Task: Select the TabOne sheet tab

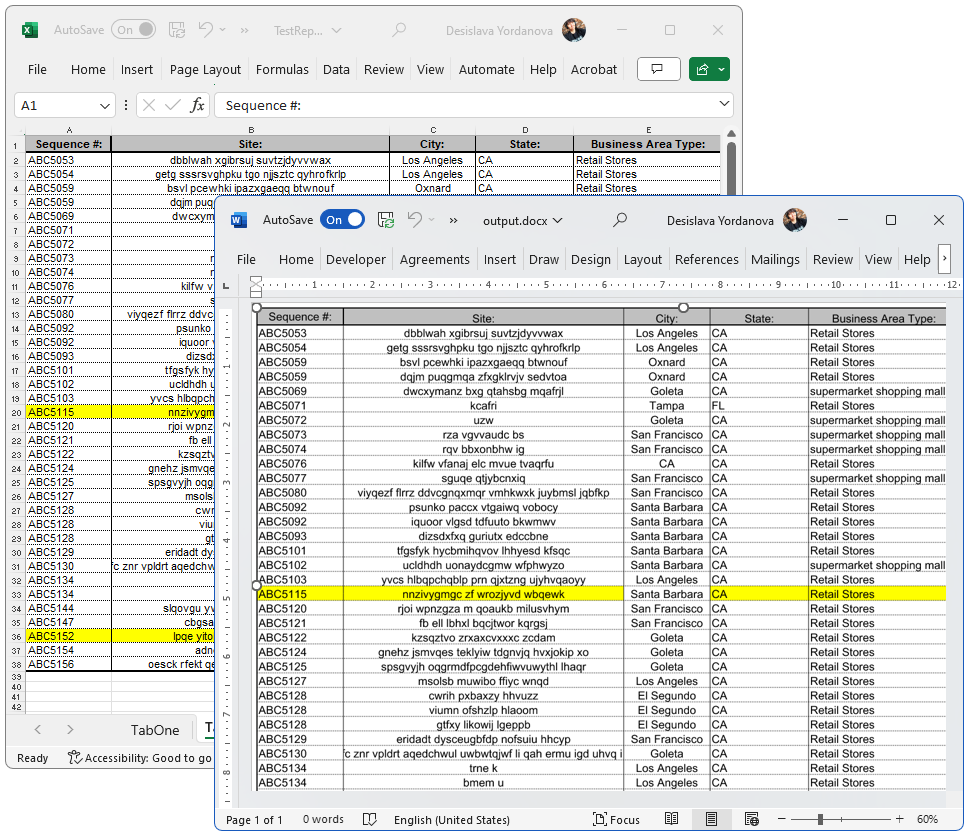Action: [x=154, y=730]
